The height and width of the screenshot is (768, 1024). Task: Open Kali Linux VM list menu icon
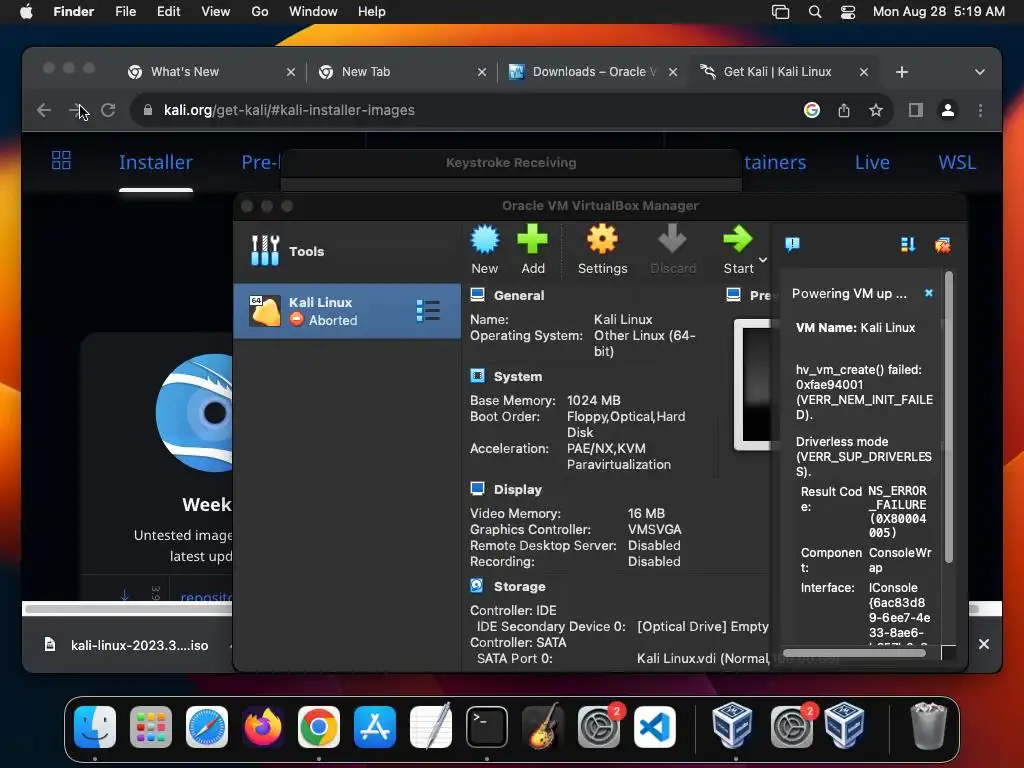click(x=428, y=311)
